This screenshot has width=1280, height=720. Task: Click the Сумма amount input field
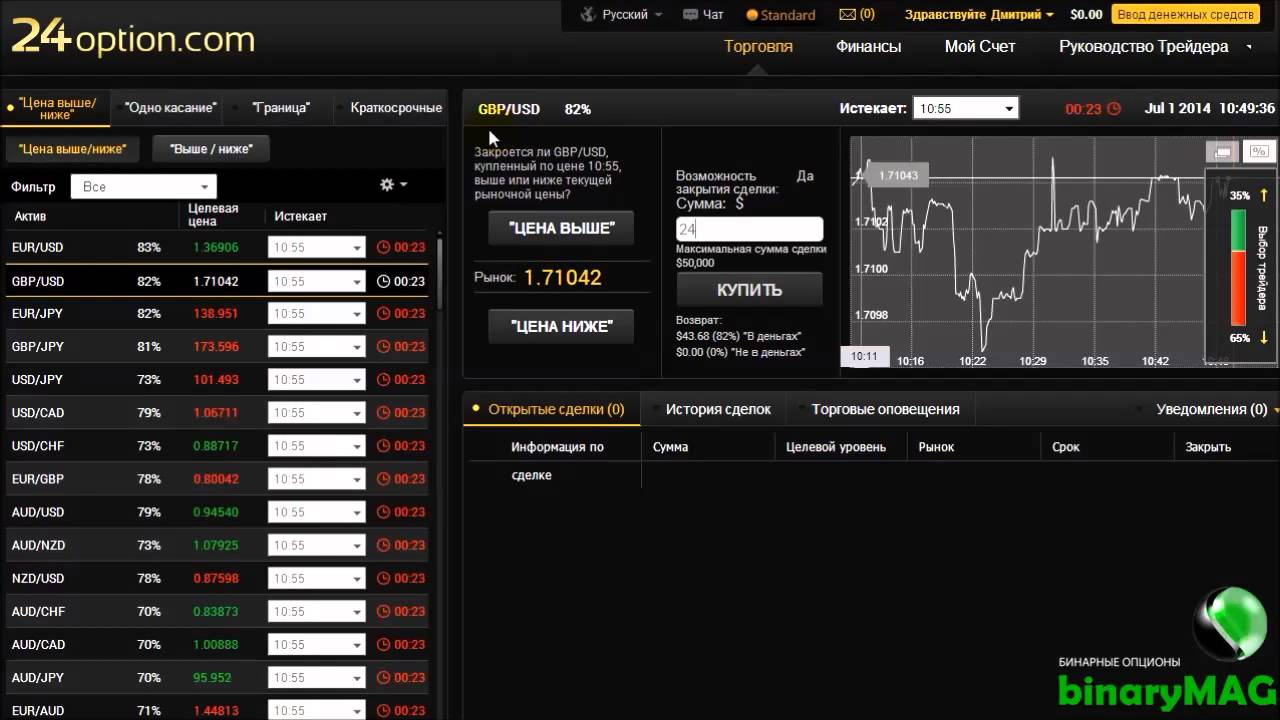coord(749,228)
